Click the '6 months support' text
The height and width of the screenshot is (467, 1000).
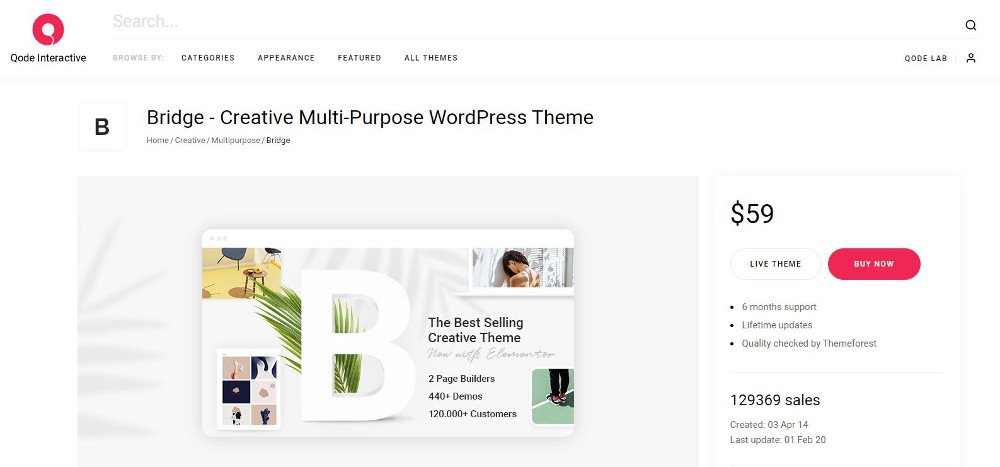779,307
